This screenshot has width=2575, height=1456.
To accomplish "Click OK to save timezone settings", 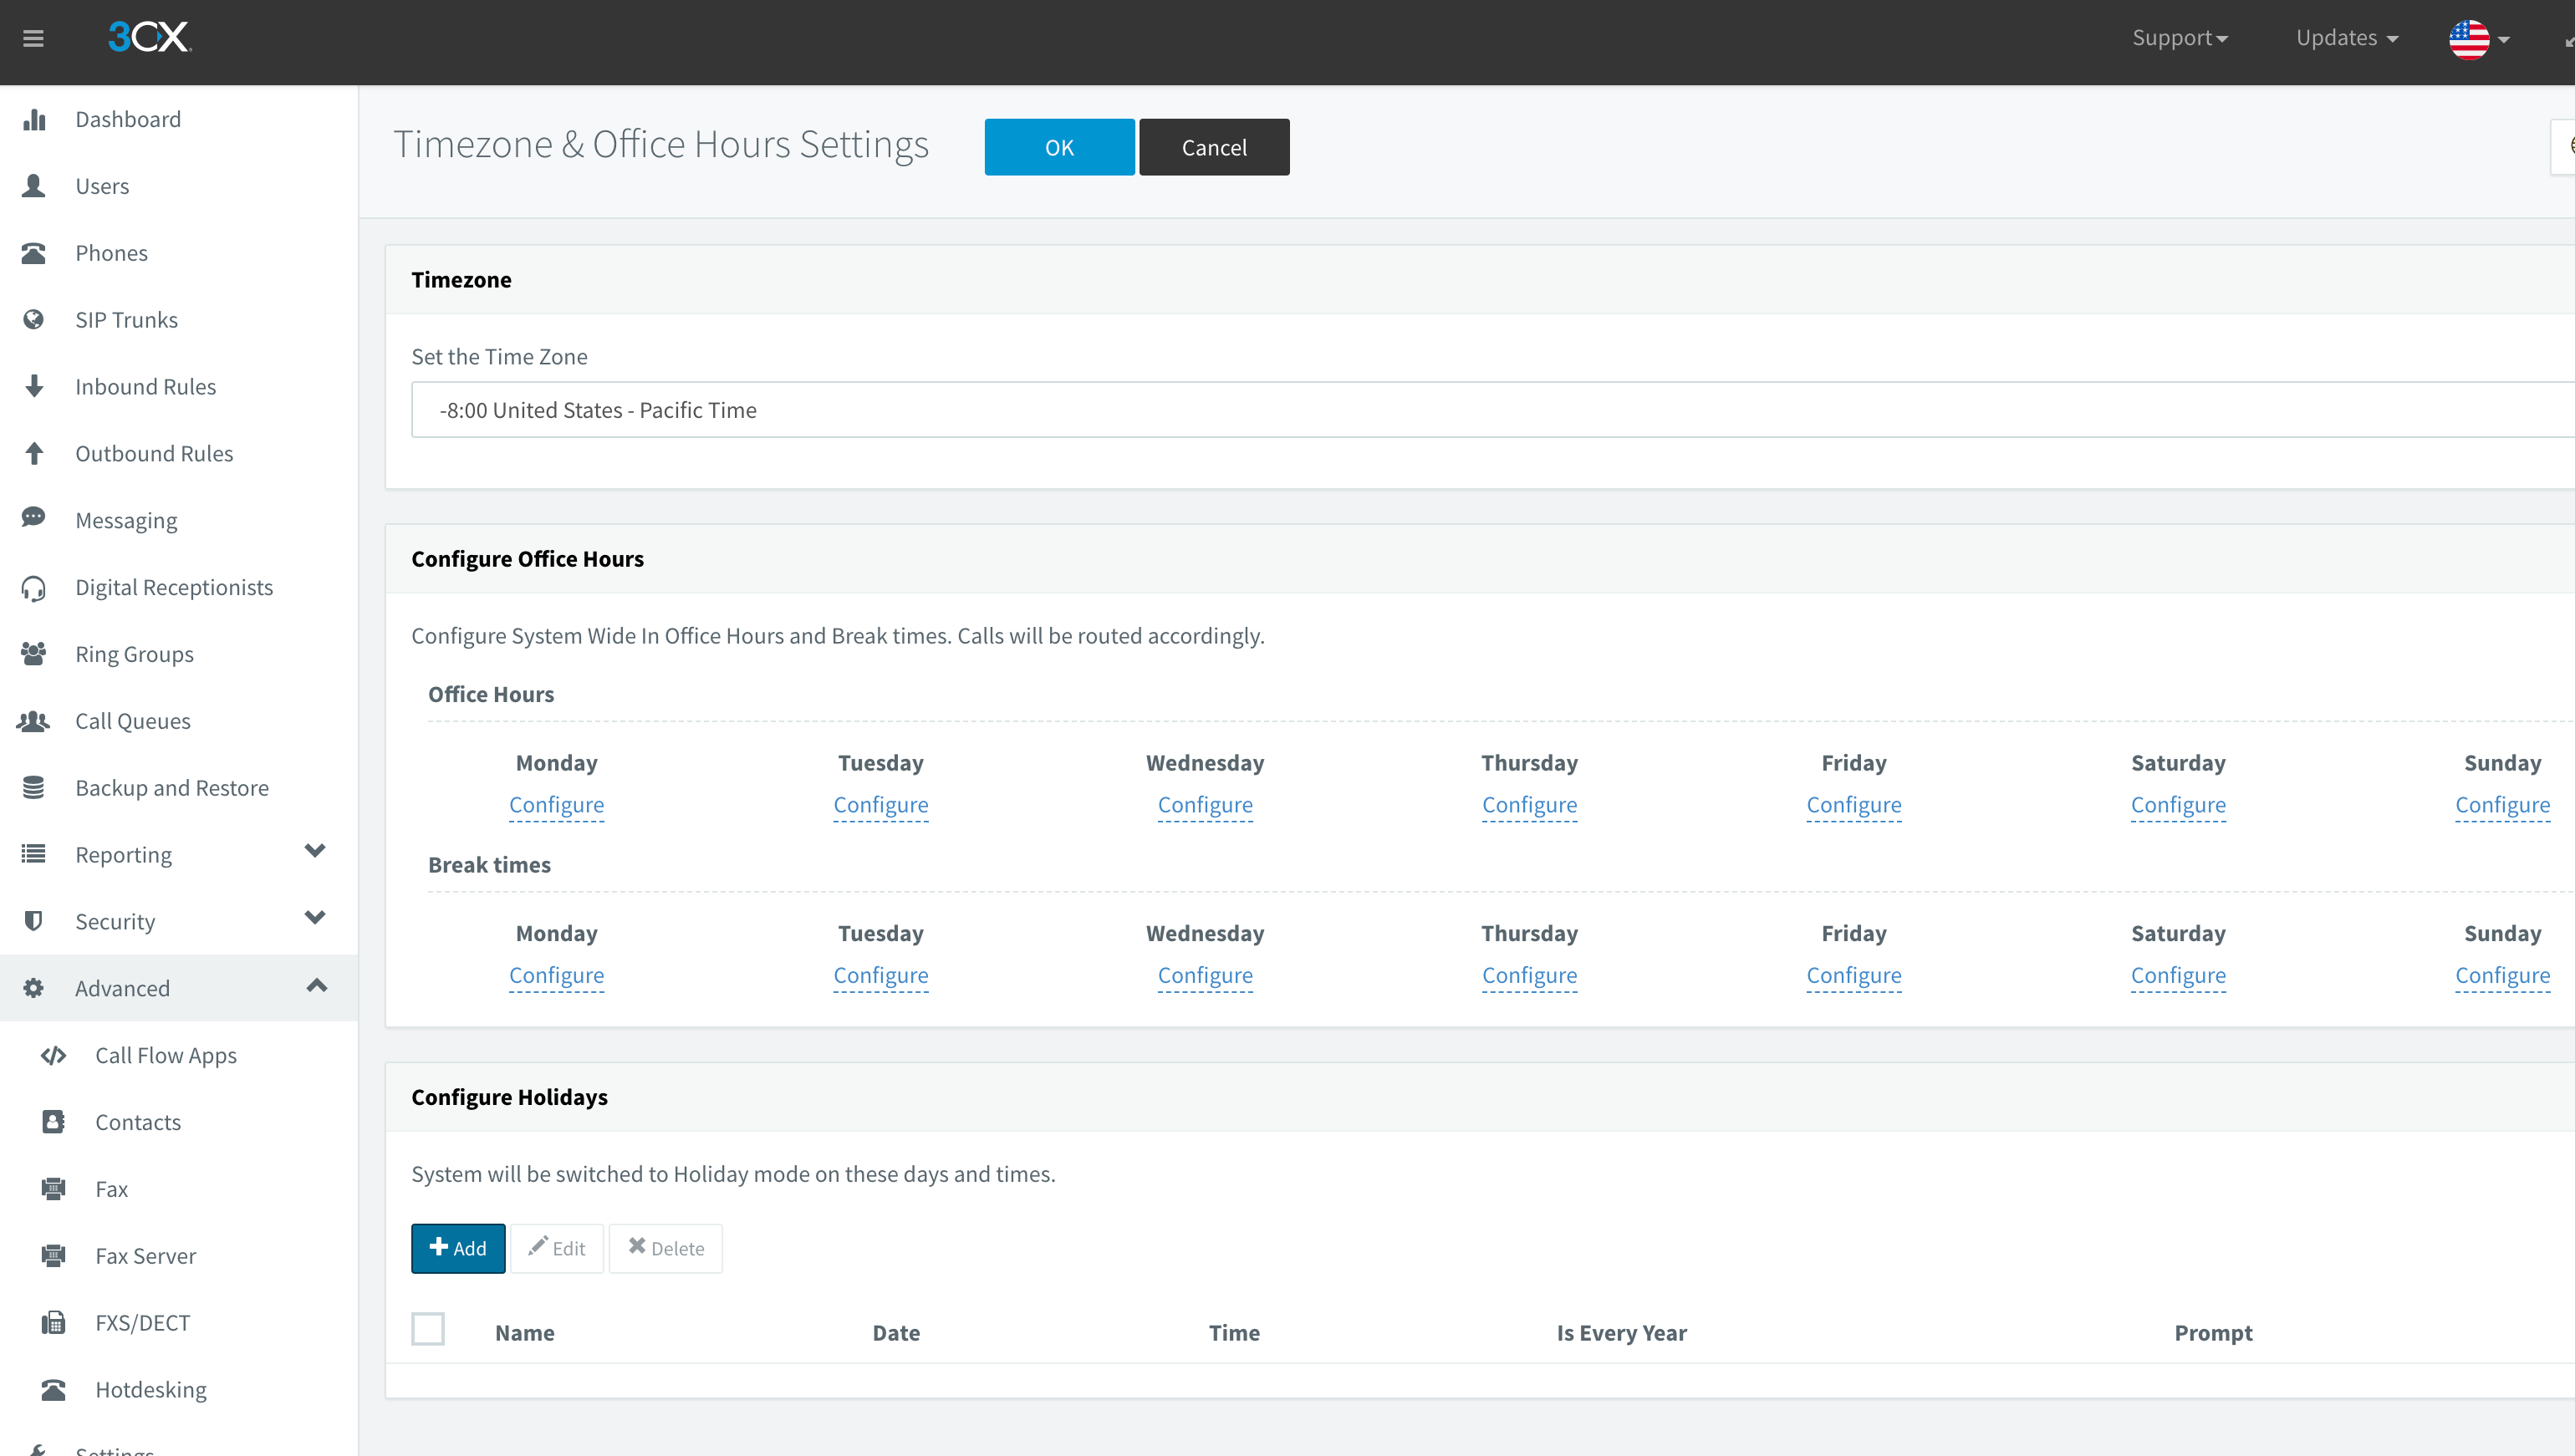I will 1059,146.
